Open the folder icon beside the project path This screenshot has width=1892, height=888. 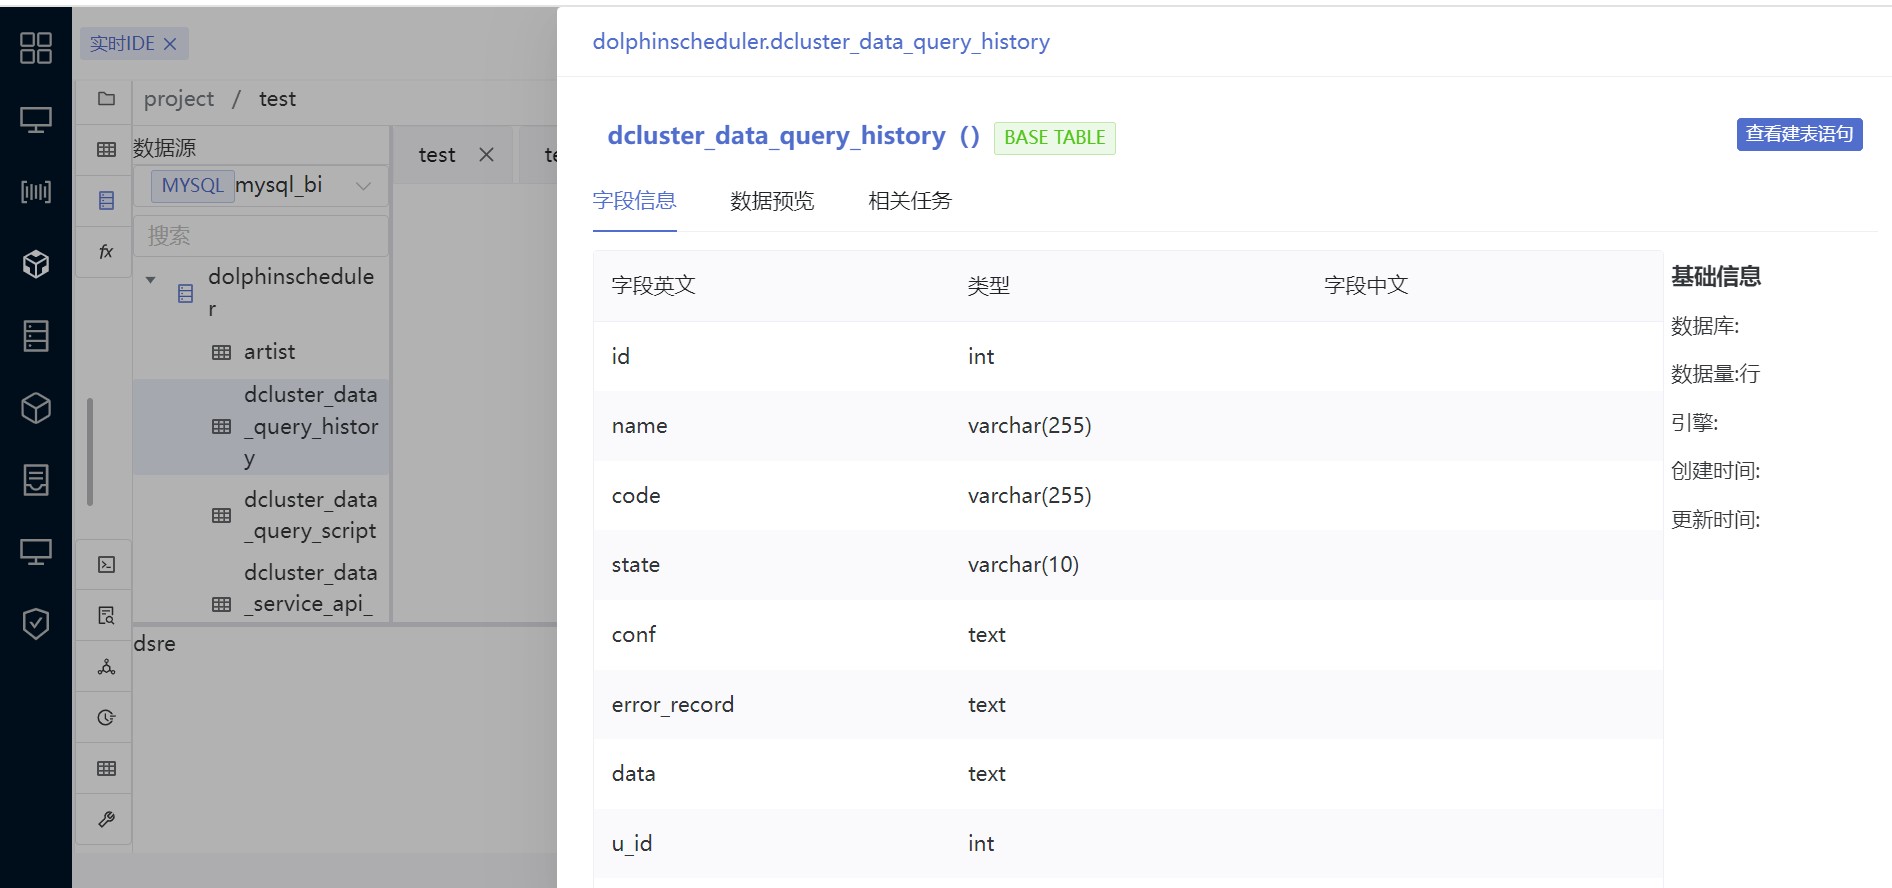(106, 98)
